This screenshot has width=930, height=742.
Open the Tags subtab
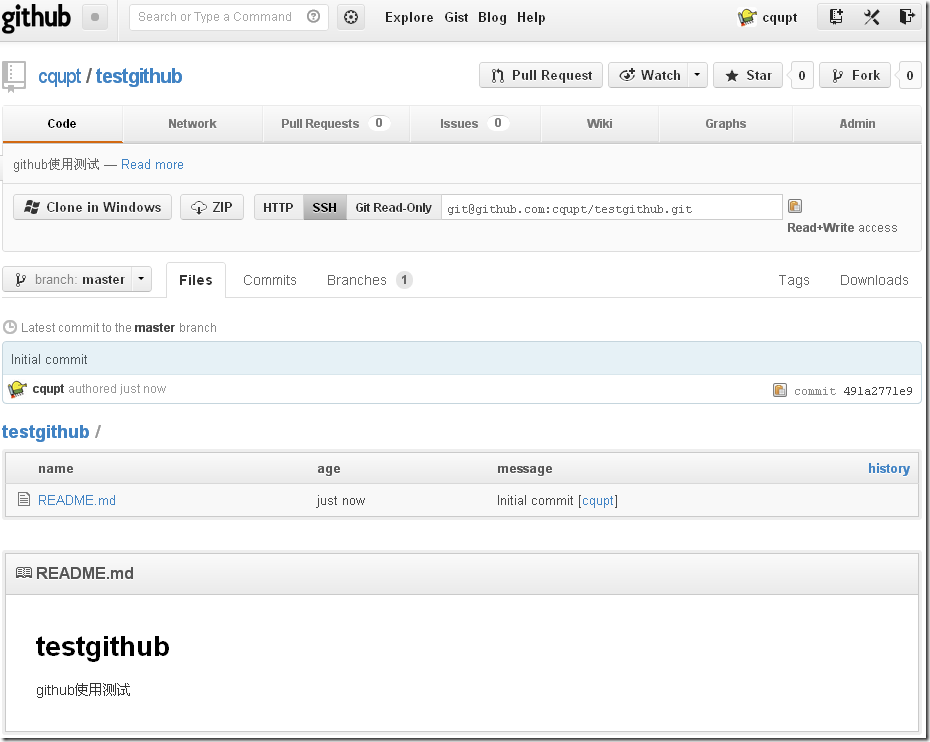[x=794, y=280]
